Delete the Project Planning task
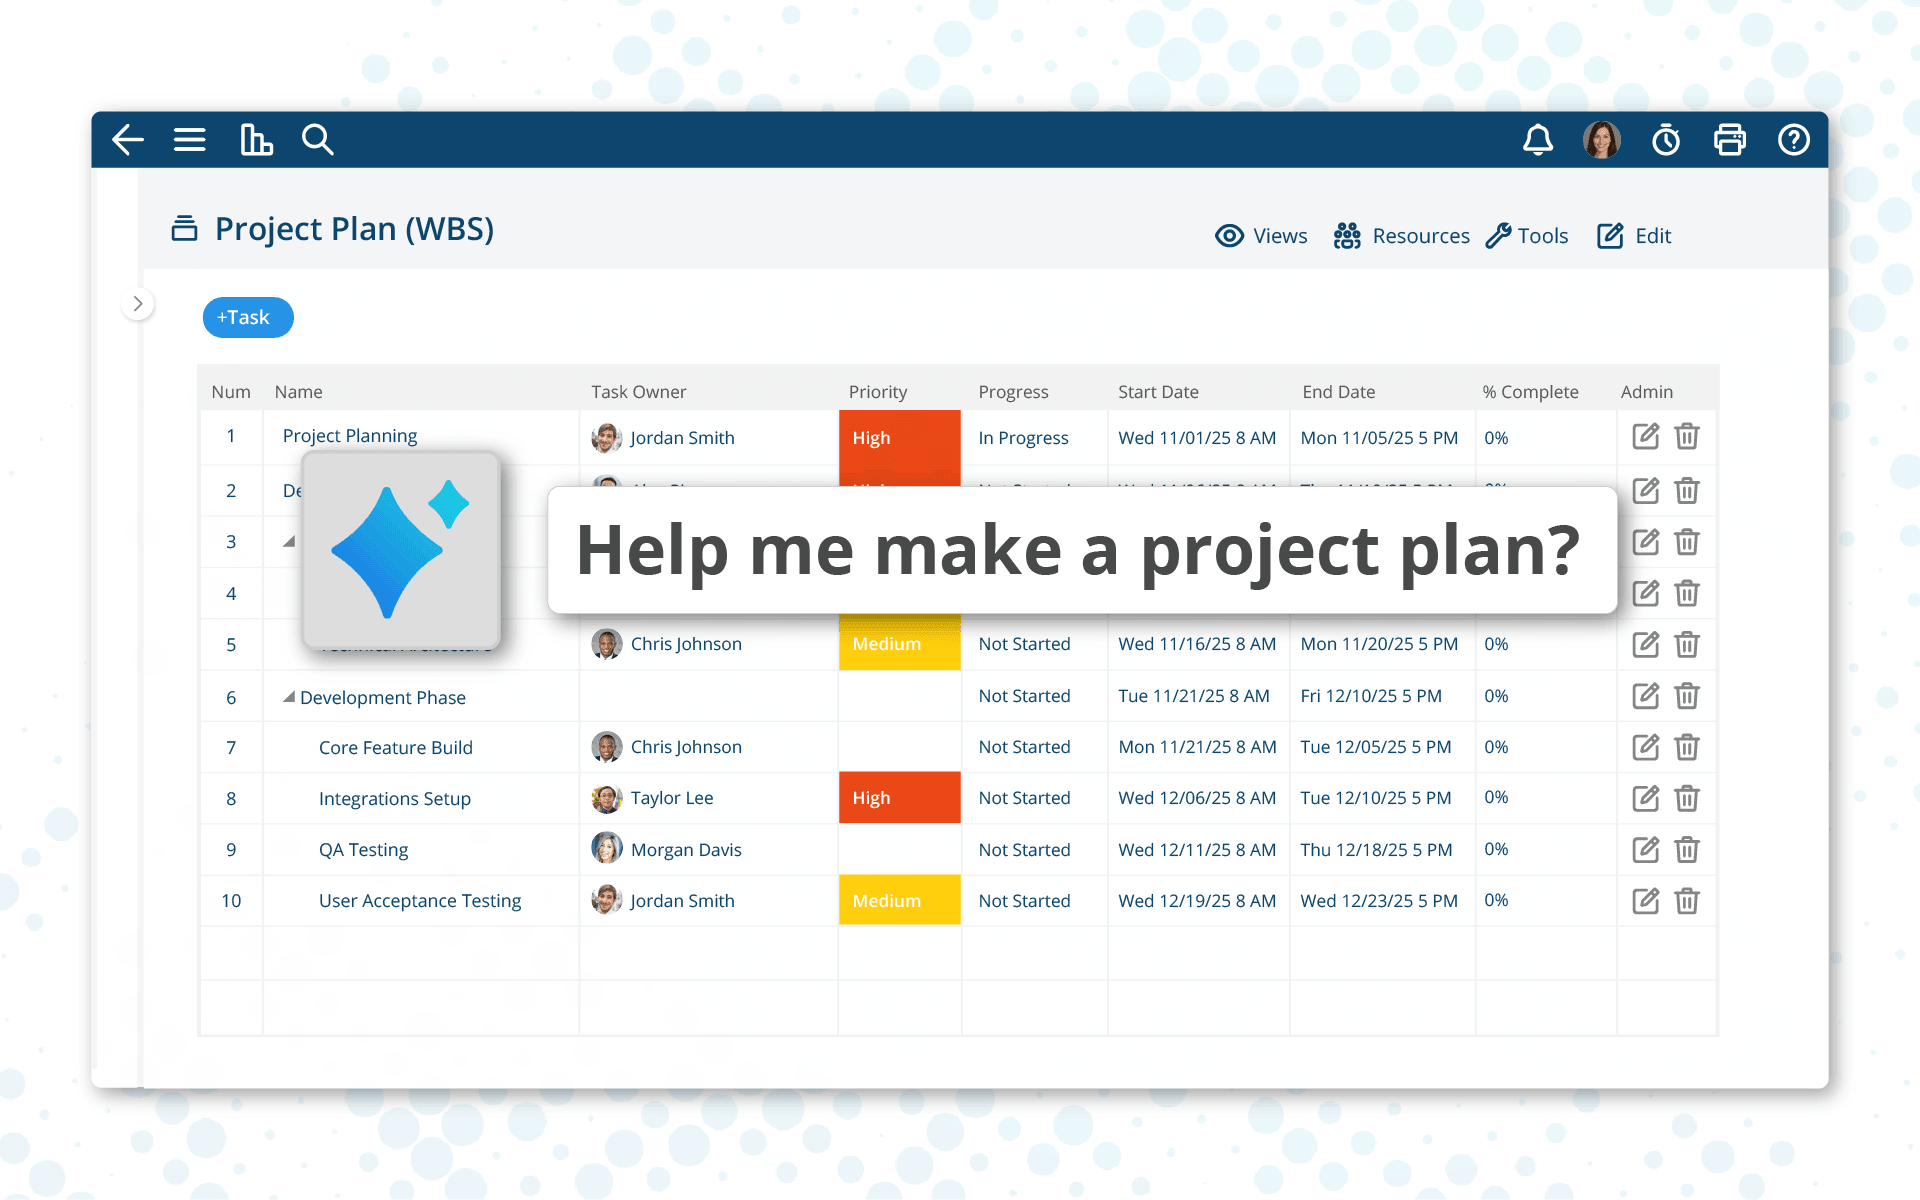1920x1200 pixels. click(1687, 437)
